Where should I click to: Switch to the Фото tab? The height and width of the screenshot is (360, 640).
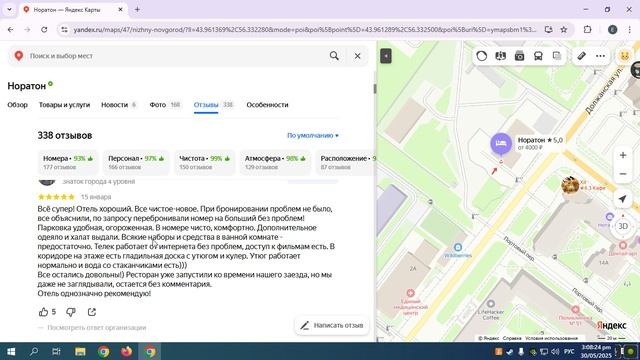[164, 105]
